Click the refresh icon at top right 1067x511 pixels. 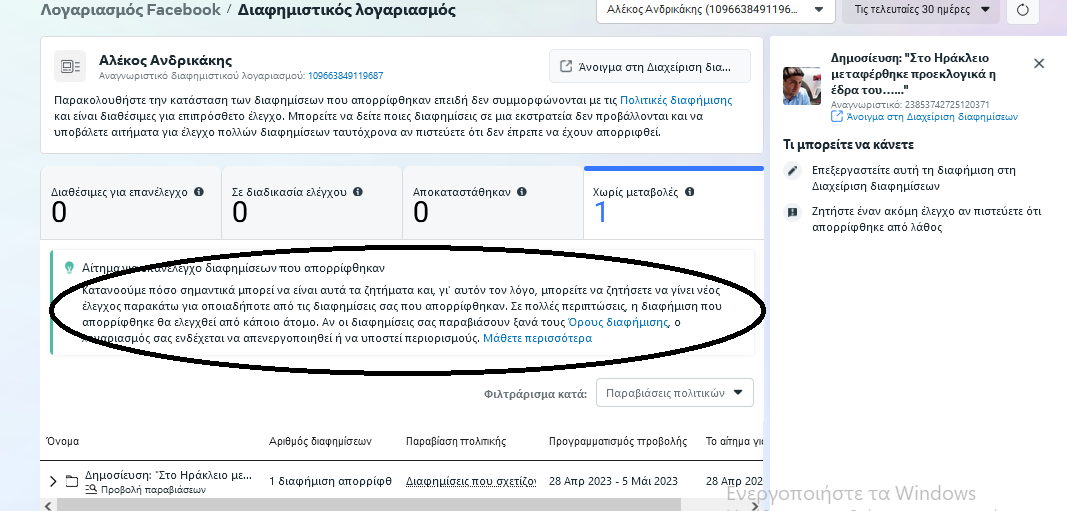[1022, 11]
